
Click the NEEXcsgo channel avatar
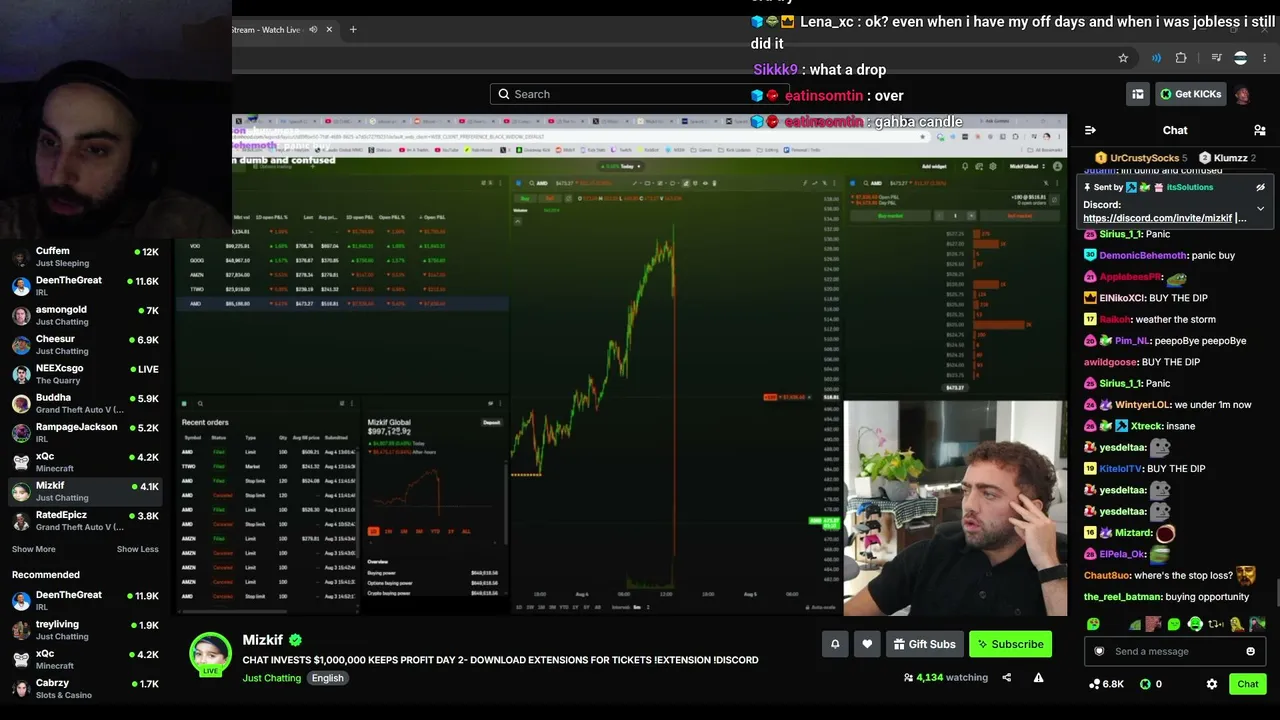pos(21,374)
